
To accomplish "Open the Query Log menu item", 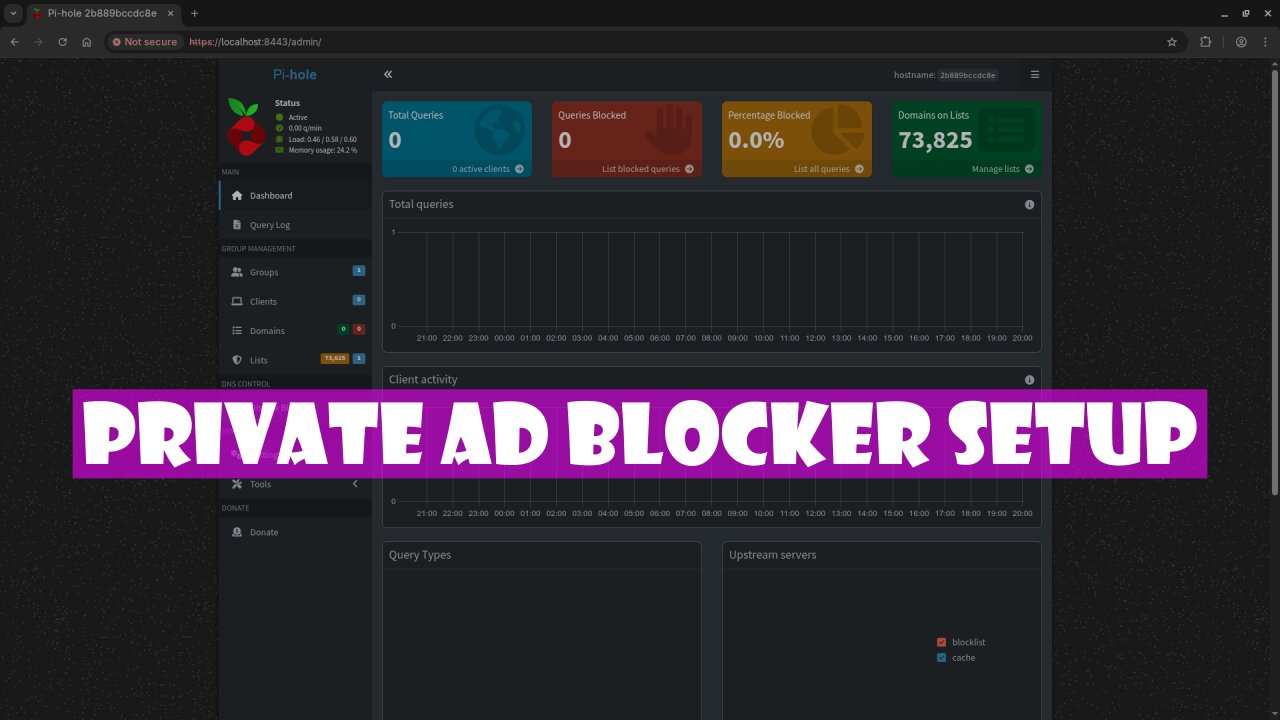I will tap(295, 225).
